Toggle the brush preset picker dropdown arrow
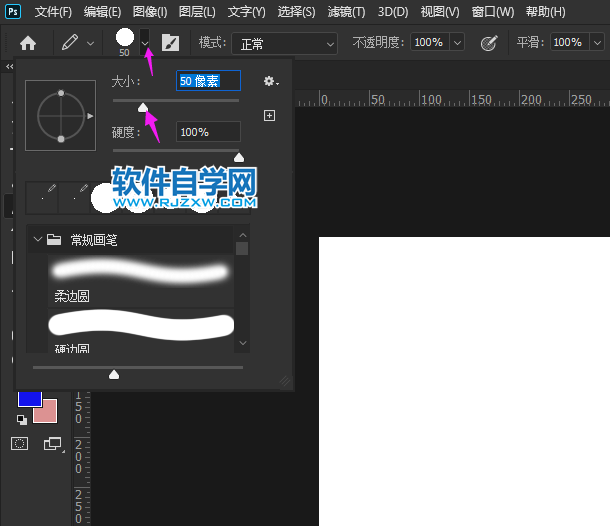 (x=145, y=42)
